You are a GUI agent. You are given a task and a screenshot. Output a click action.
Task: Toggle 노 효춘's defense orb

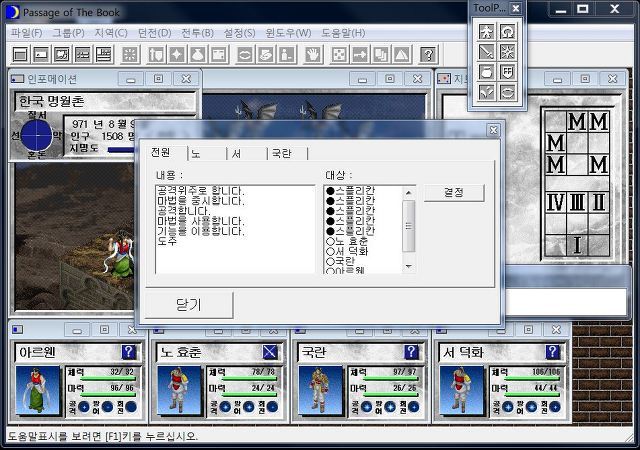pyautogui.click(x=249, y=407)
